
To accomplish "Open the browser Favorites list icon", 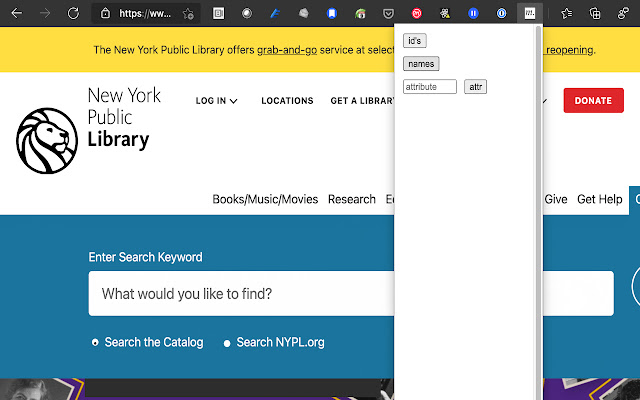I will click(x=567, y=13).
